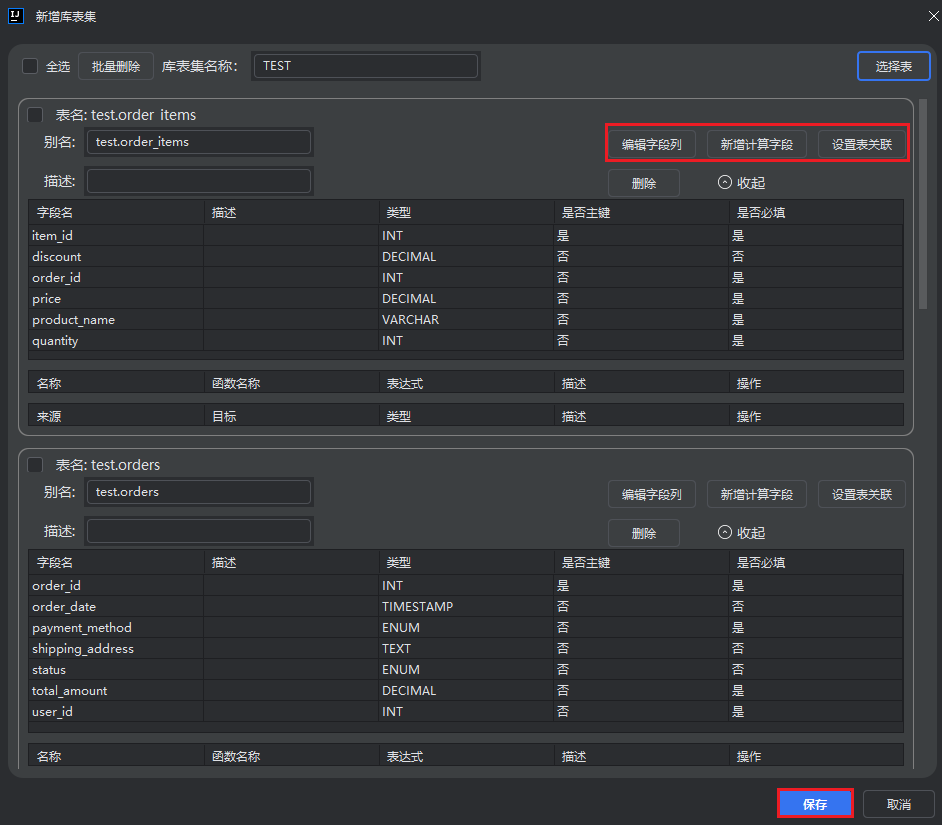Open 编辑字段列 for test.order_items
942x825 pixels.
coord(651,143)
